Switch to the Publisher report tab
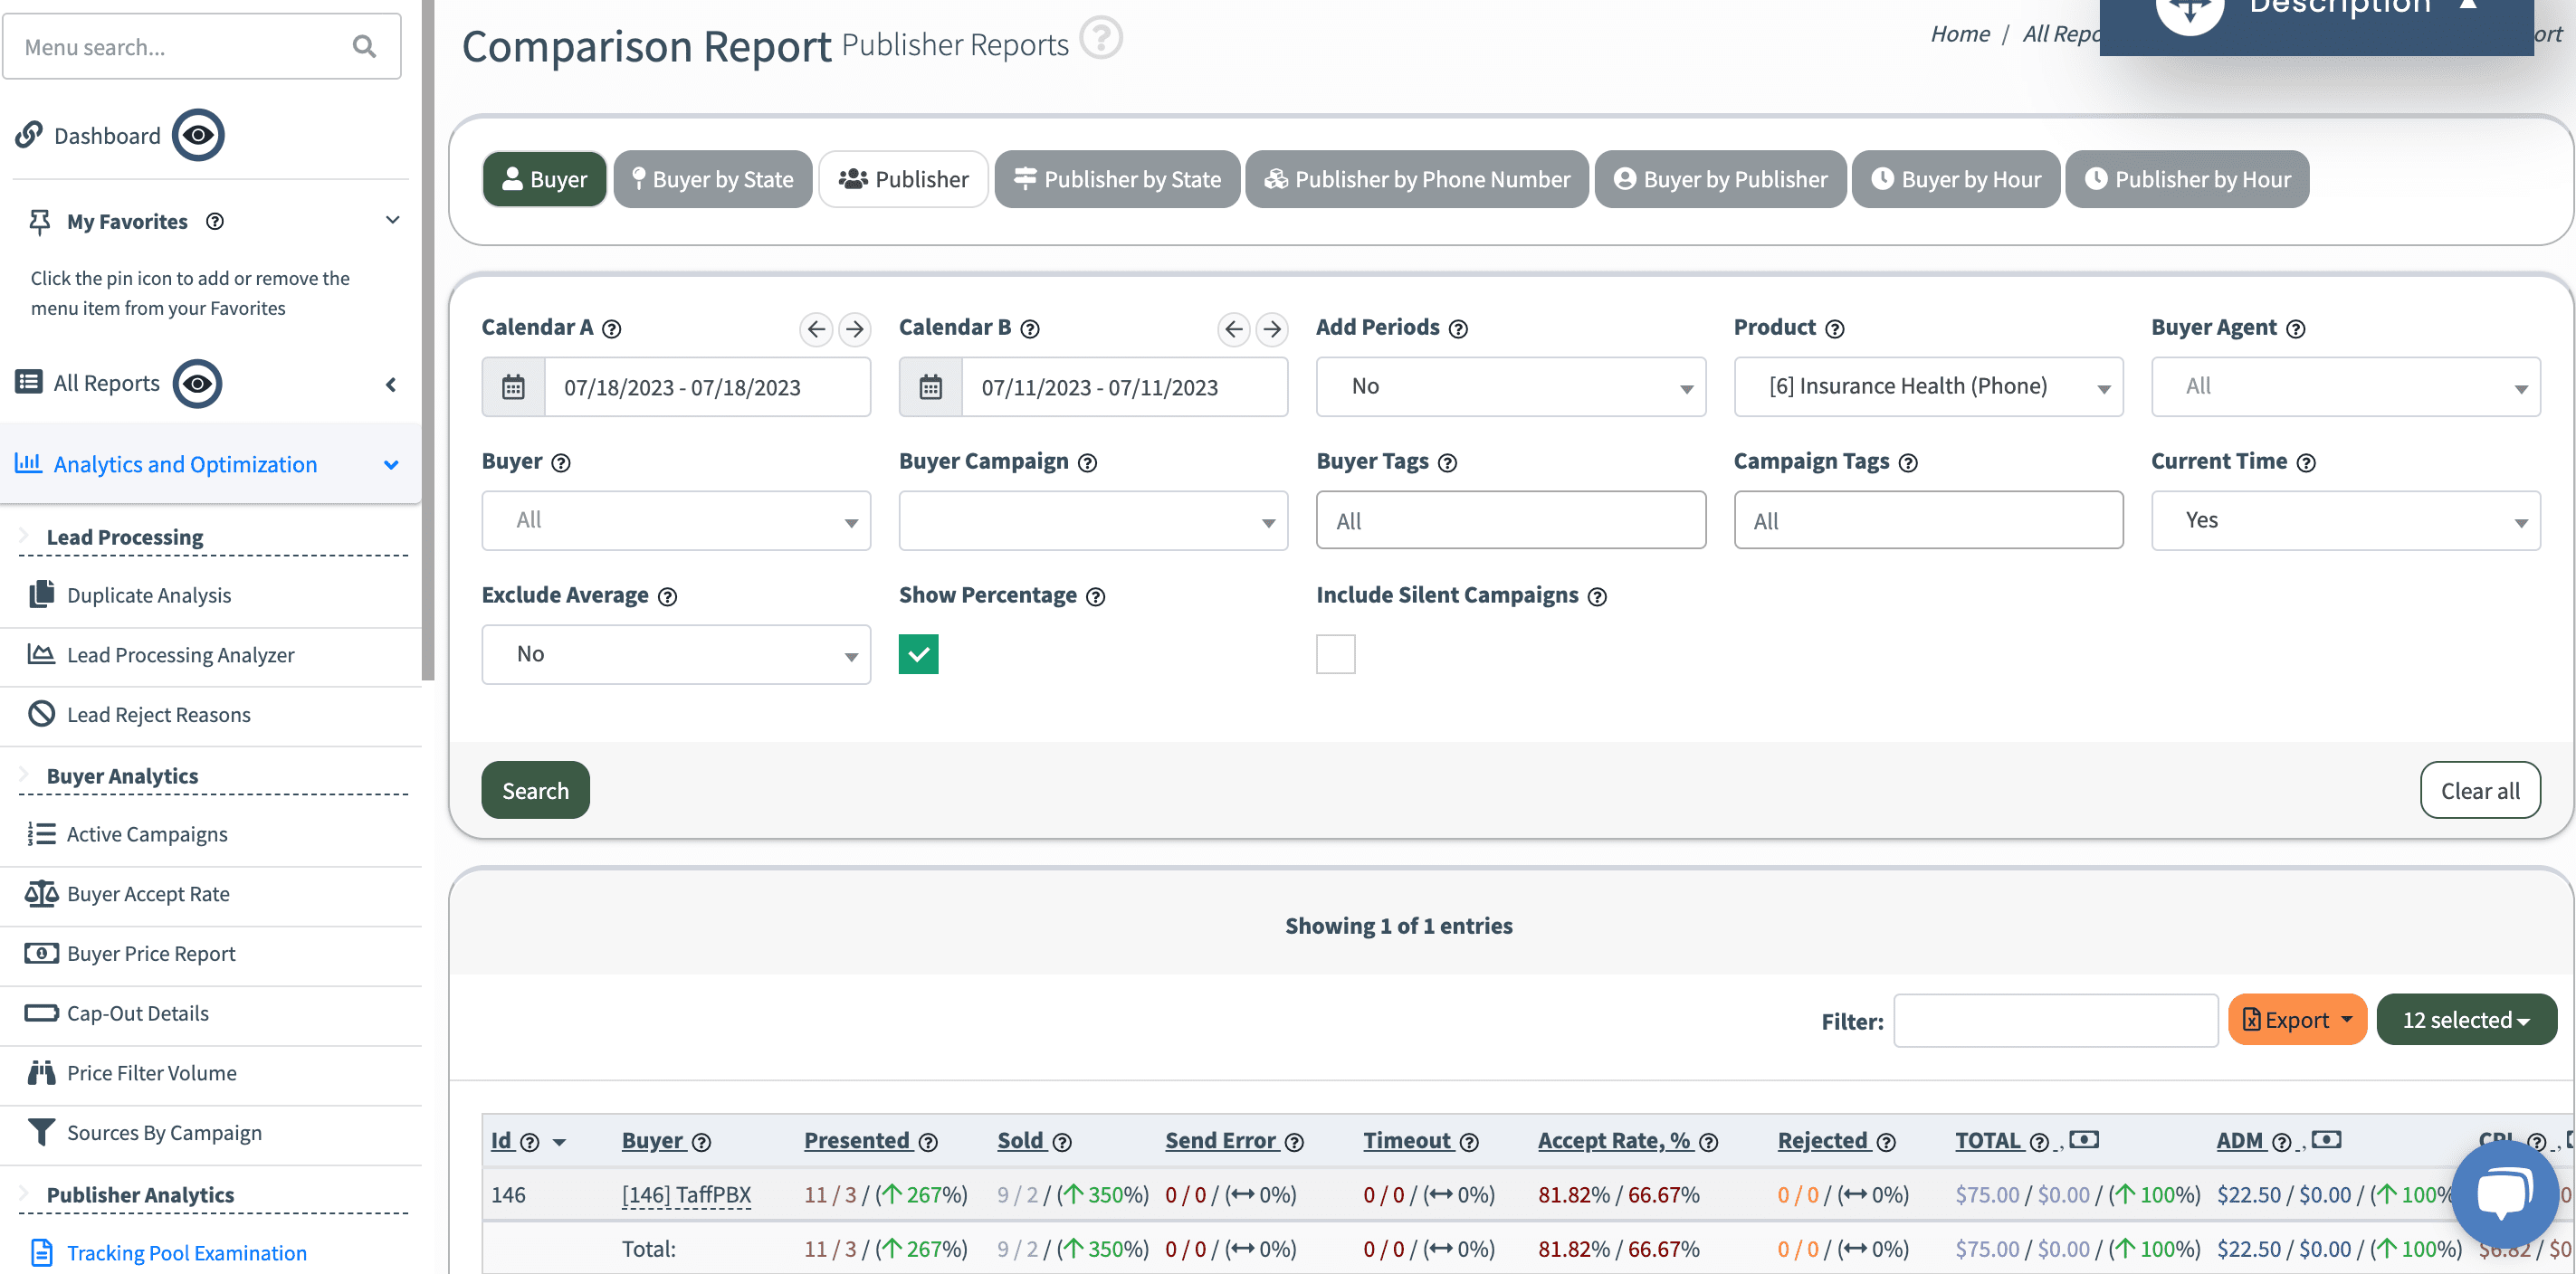 pyautogui.click(x=903, y=179)
